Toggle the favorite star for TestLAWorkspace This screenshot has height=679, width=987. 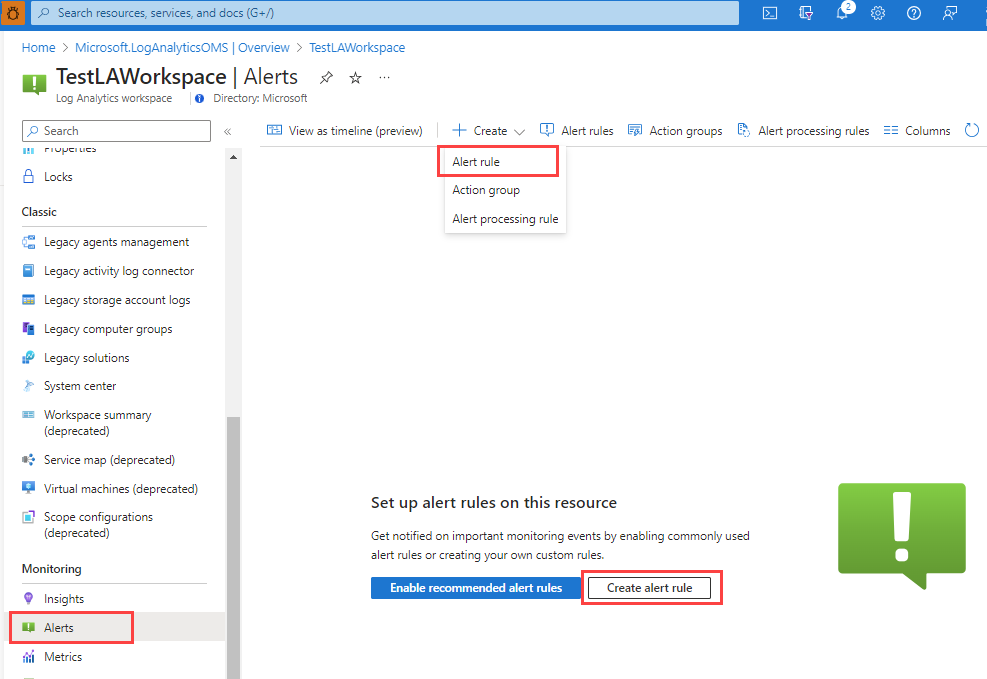(x=355, y=77)
